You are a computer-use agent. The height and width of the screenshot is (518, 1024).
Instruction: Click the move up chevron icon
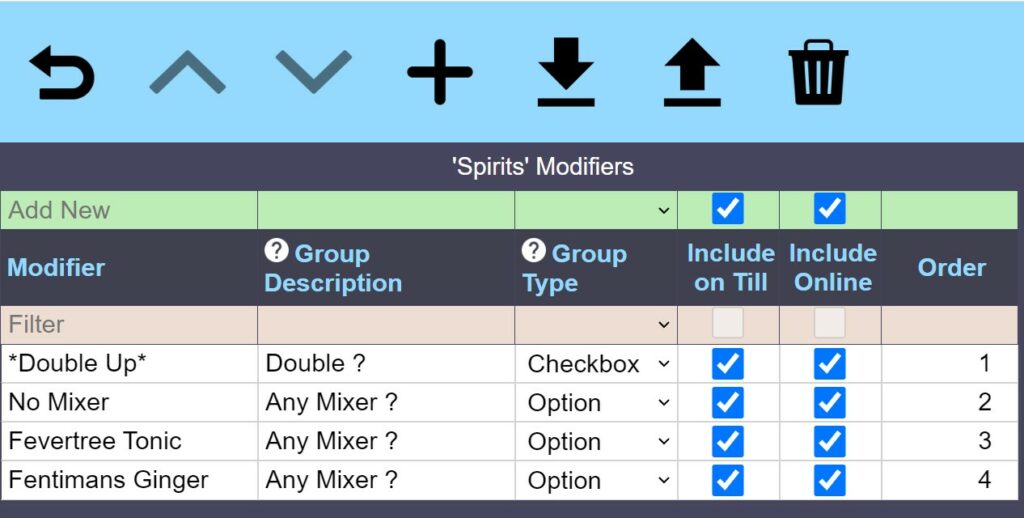tap(187, 74)
